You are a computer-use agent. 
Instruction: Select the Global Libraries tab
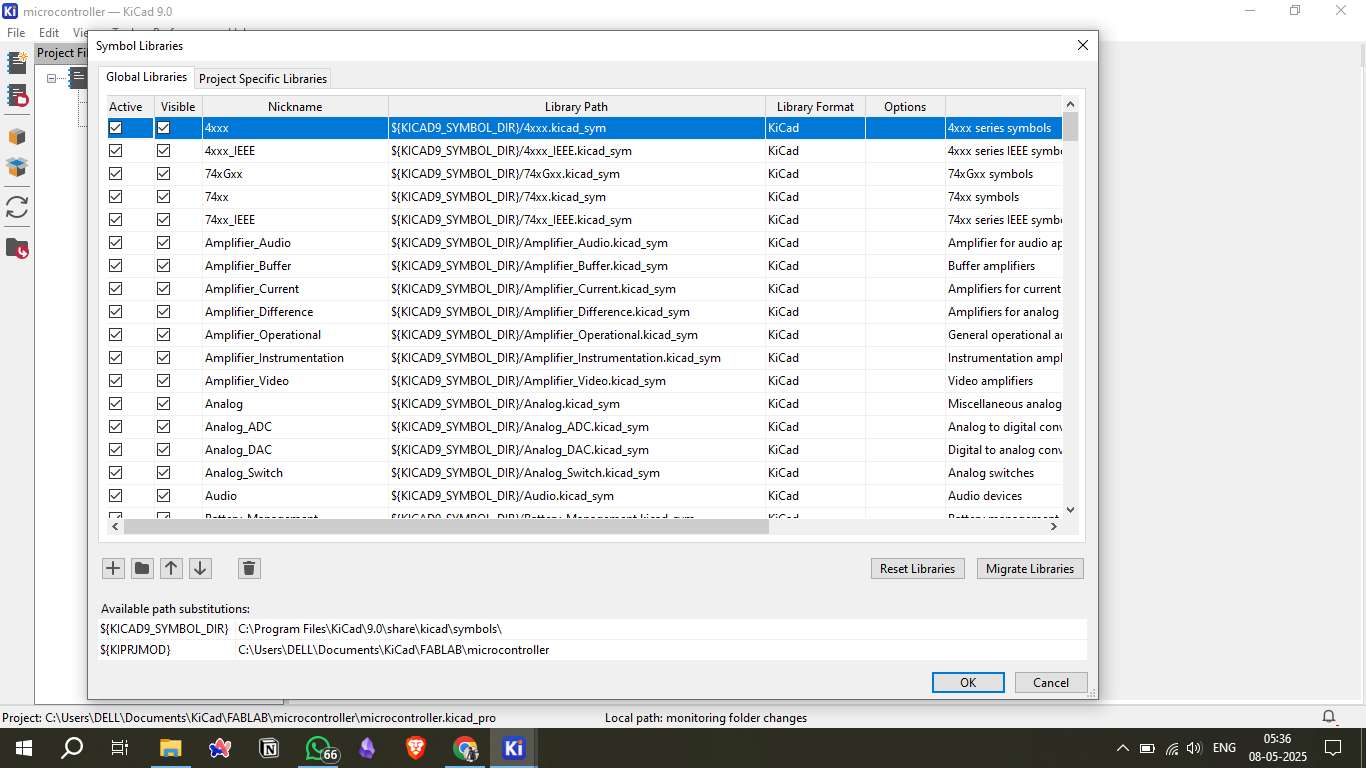point(146,77)
